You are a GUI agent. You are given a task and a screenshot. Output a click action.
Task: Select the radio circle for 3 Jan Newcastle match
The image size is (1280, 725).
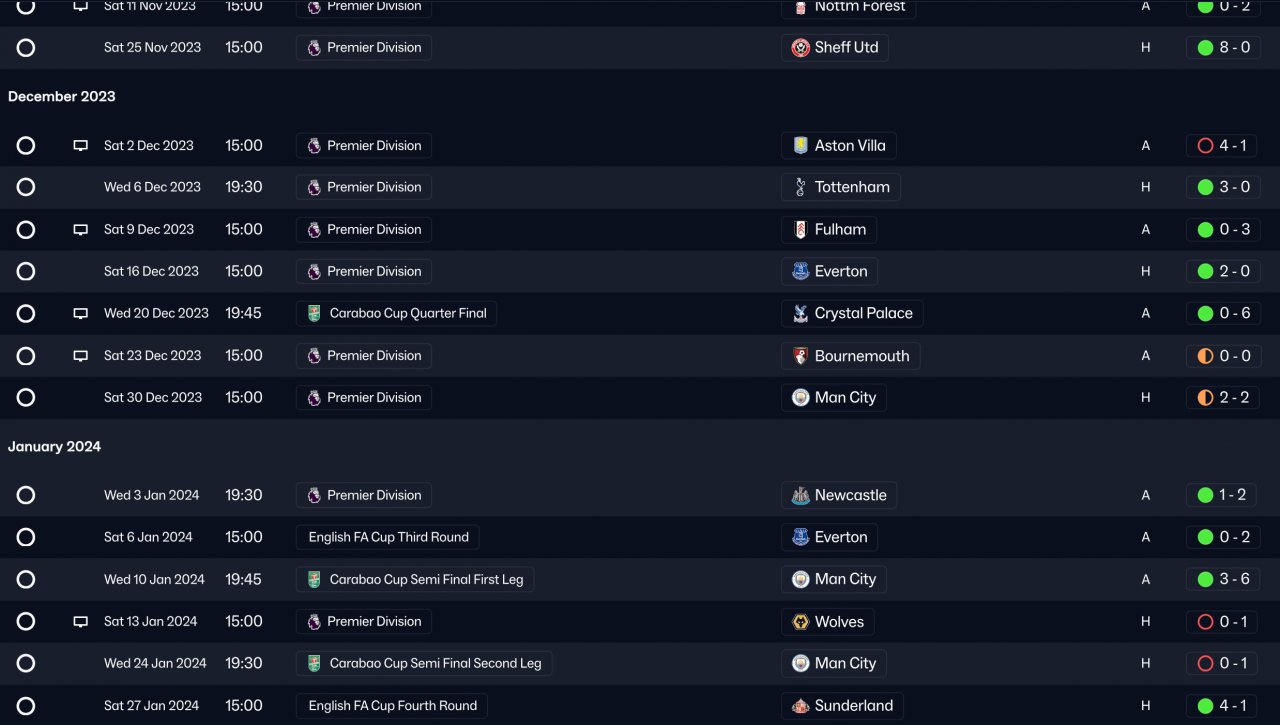(26, 496)
